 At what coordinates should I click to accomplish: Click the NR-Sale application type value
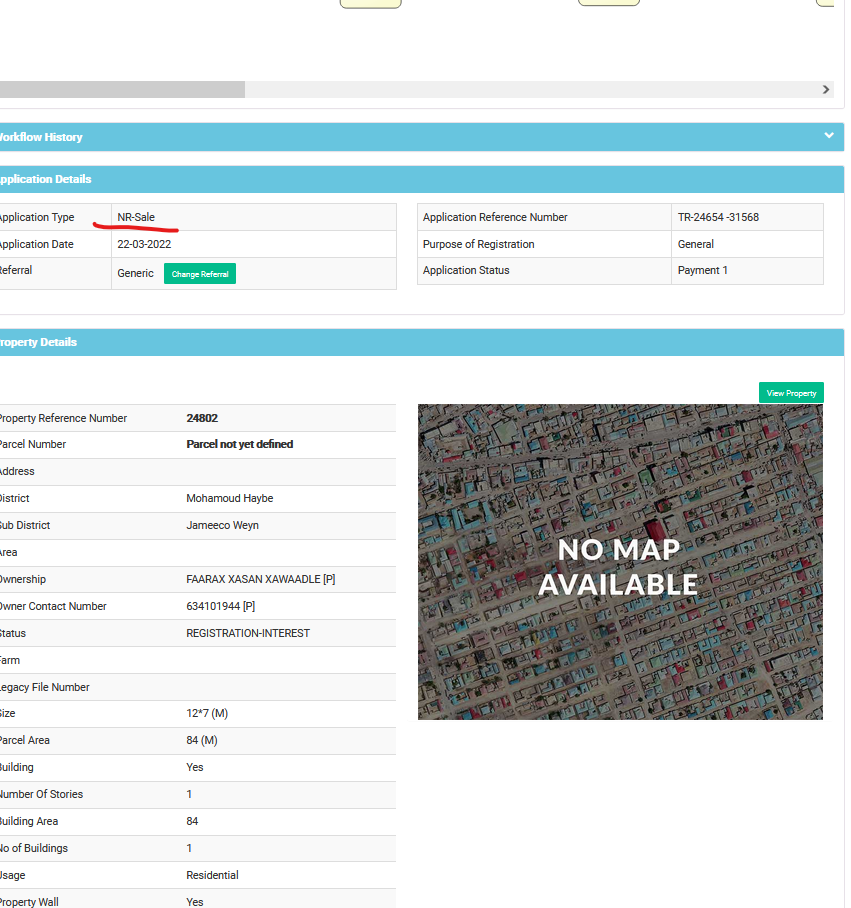(136, 217)
